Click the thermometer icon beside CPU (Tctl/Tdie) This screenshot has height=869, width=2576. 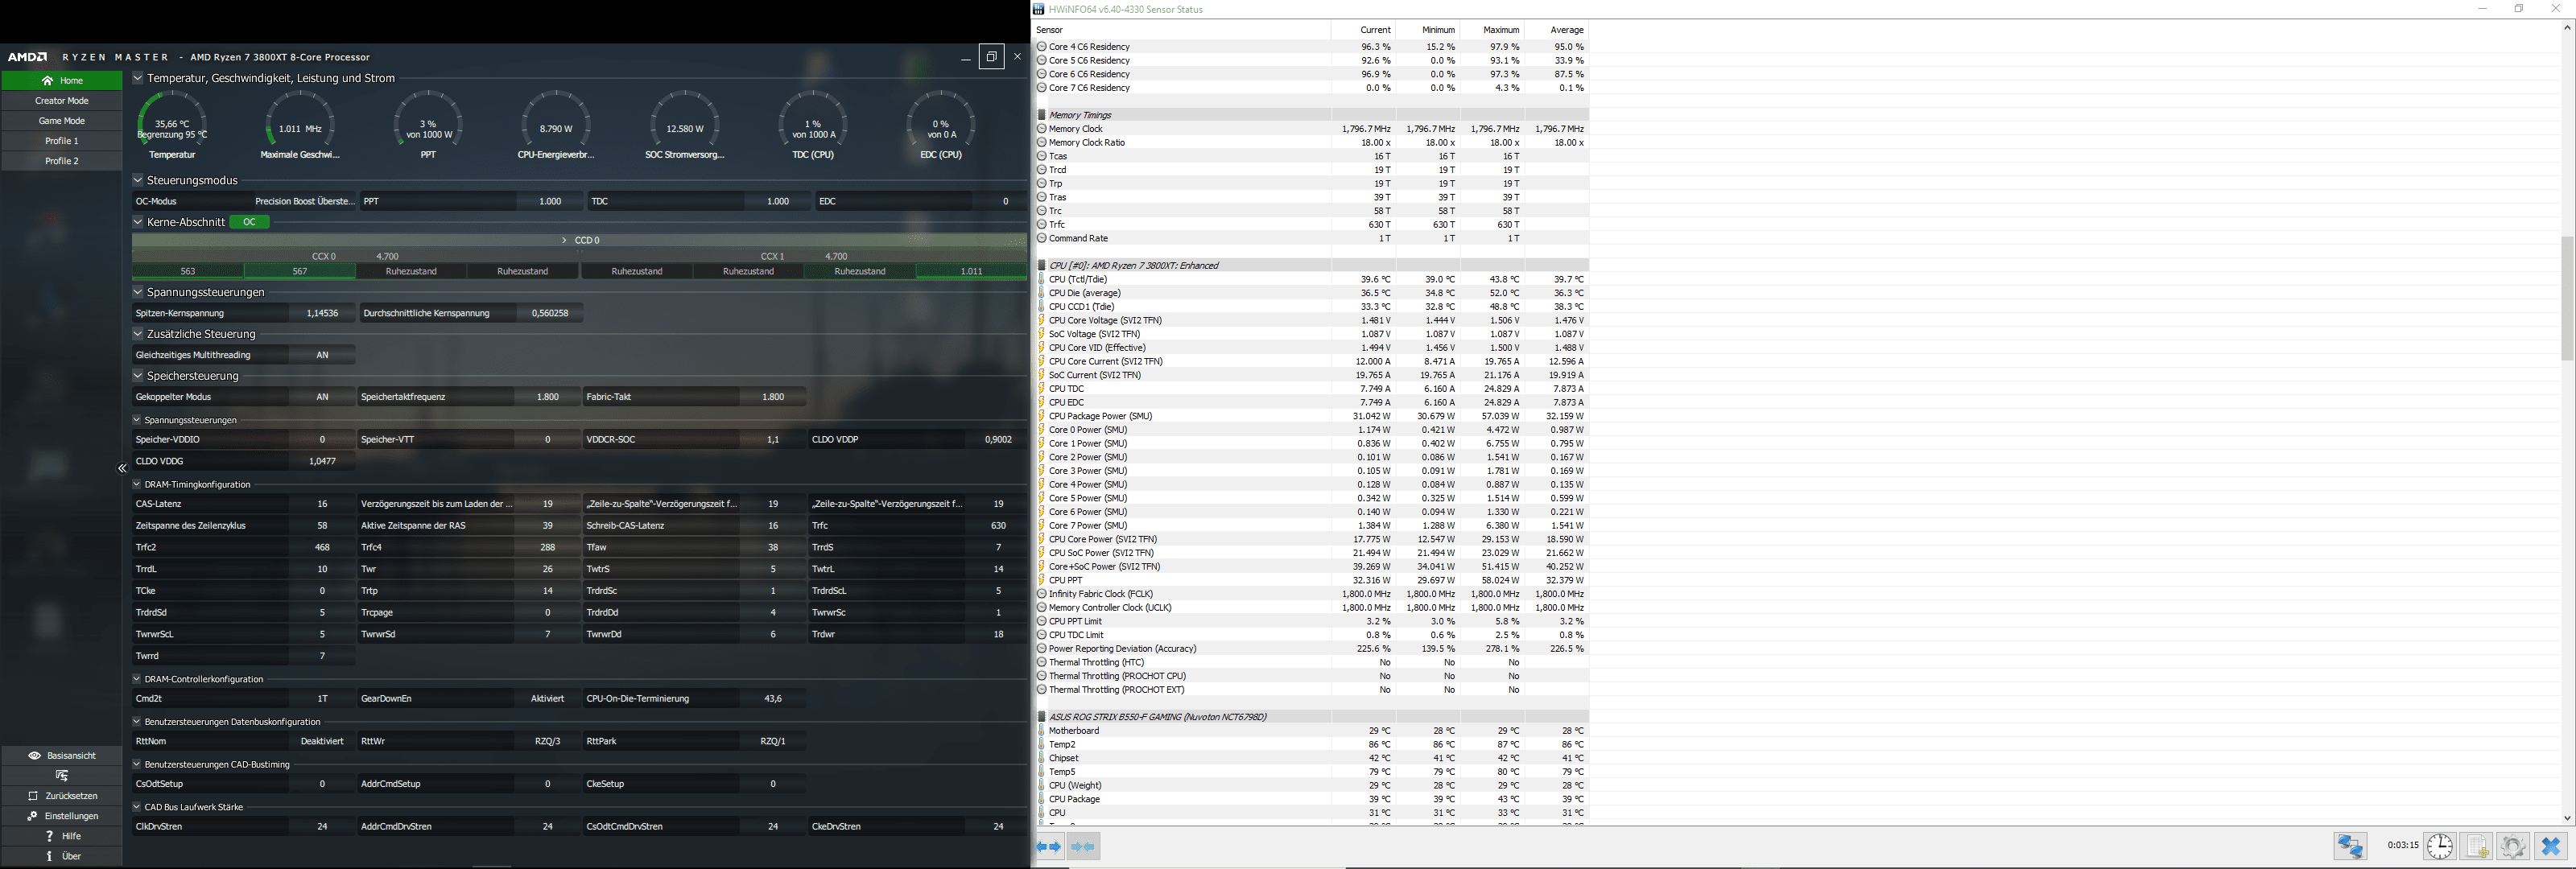pos(1041,279)
